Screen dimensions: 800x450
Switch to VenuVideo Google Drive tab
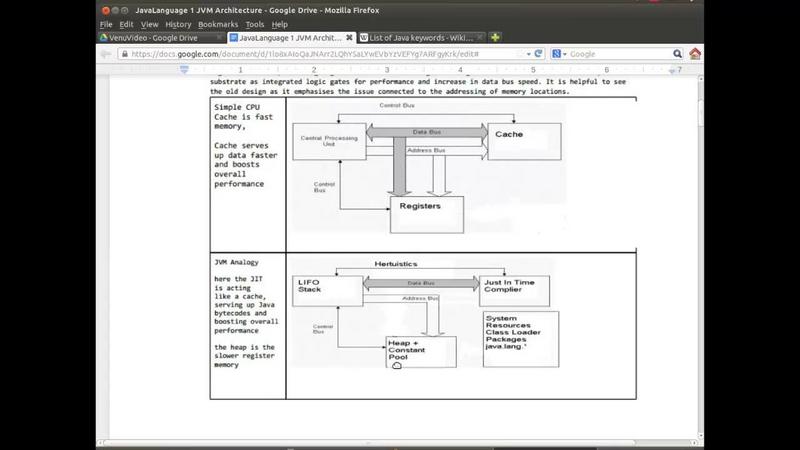click(x=161, y=38)
